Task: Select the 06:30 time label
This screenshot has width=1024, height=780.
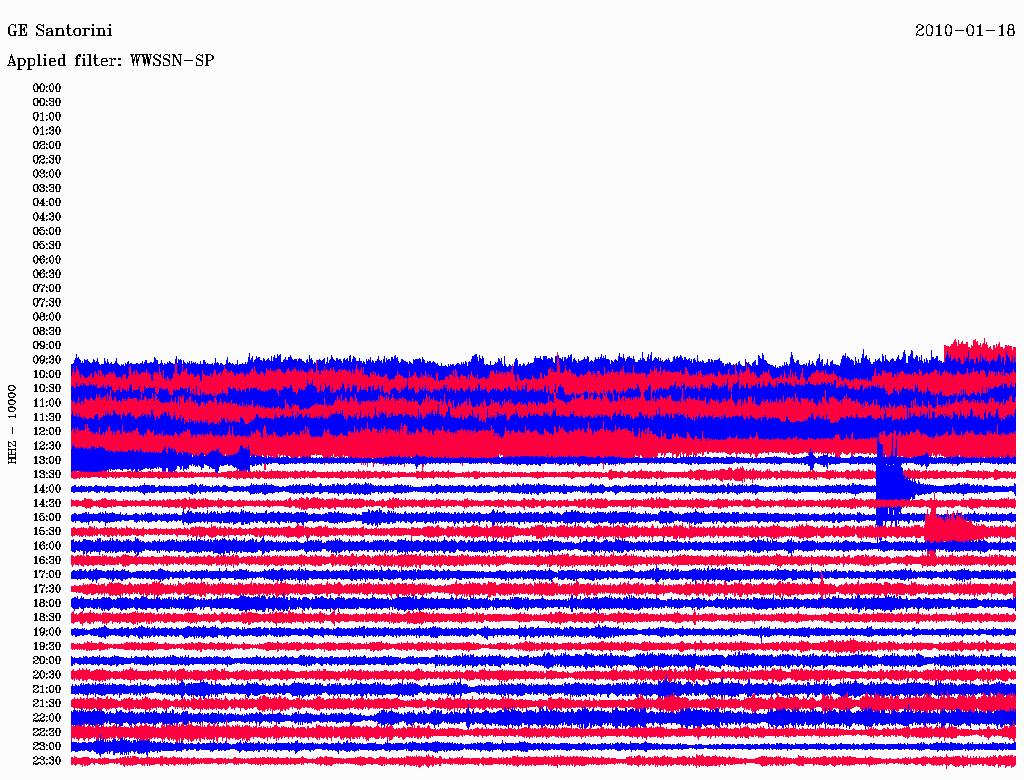Action: 46,274
